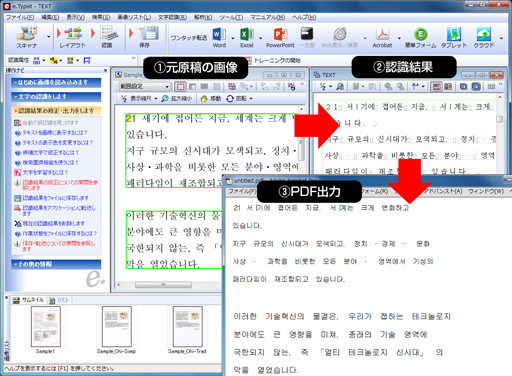Open the 表示(V) menu
The height and width of the screenshot is (376, 512).
click(76, 17)
